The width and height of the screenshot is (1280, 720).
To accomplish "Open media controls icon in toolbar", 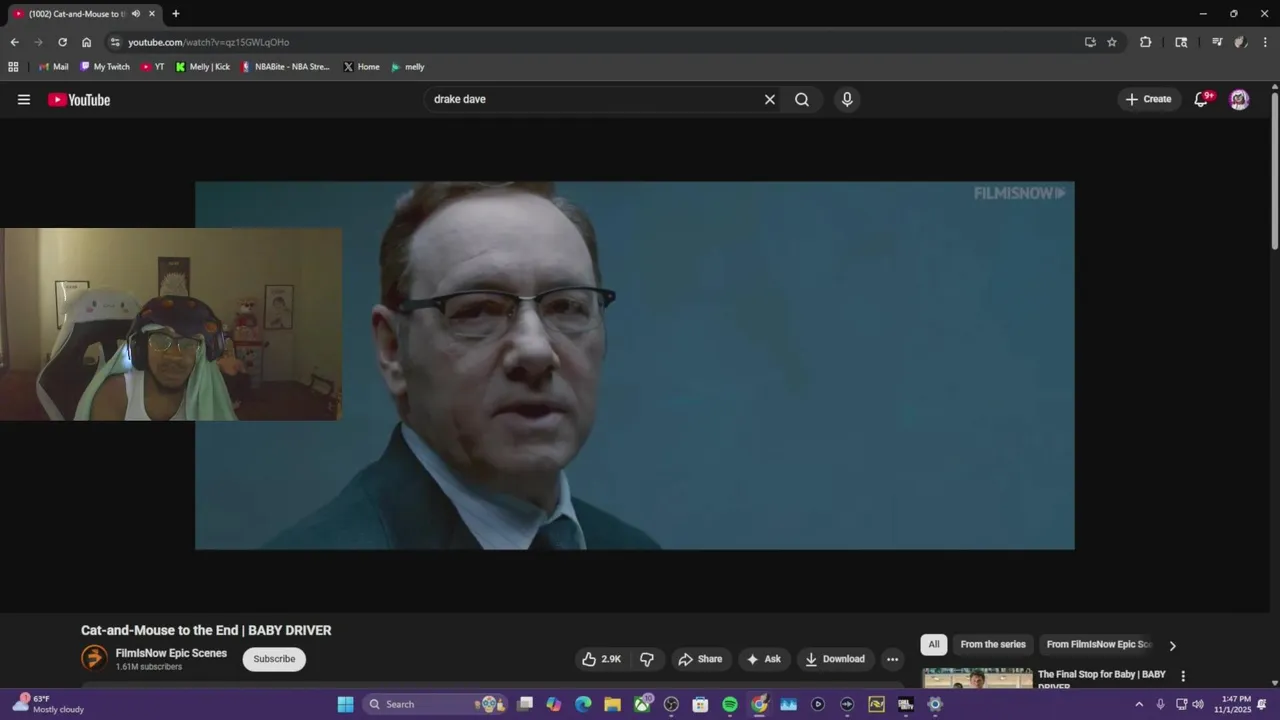I will (x=1217, y=42).
